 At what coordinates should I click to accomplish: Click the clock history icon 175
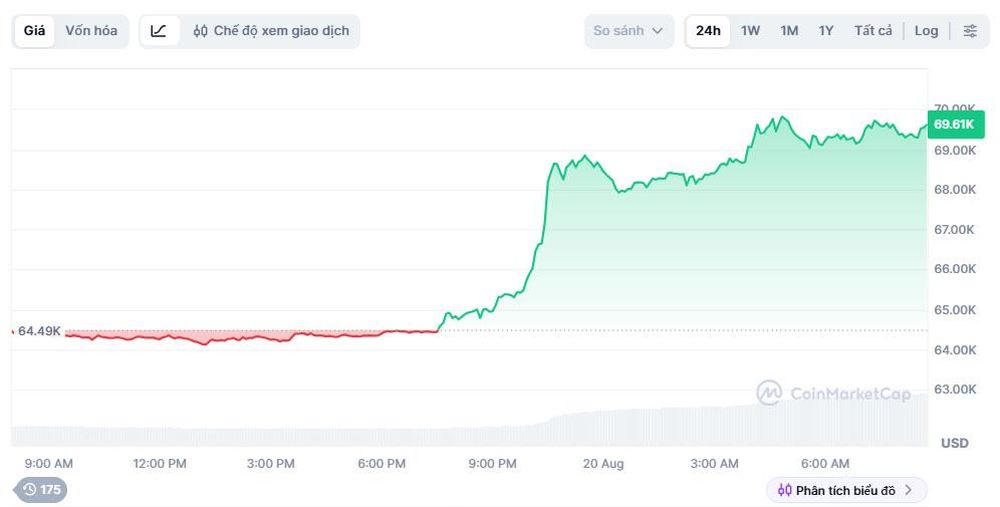click(30, 489)
